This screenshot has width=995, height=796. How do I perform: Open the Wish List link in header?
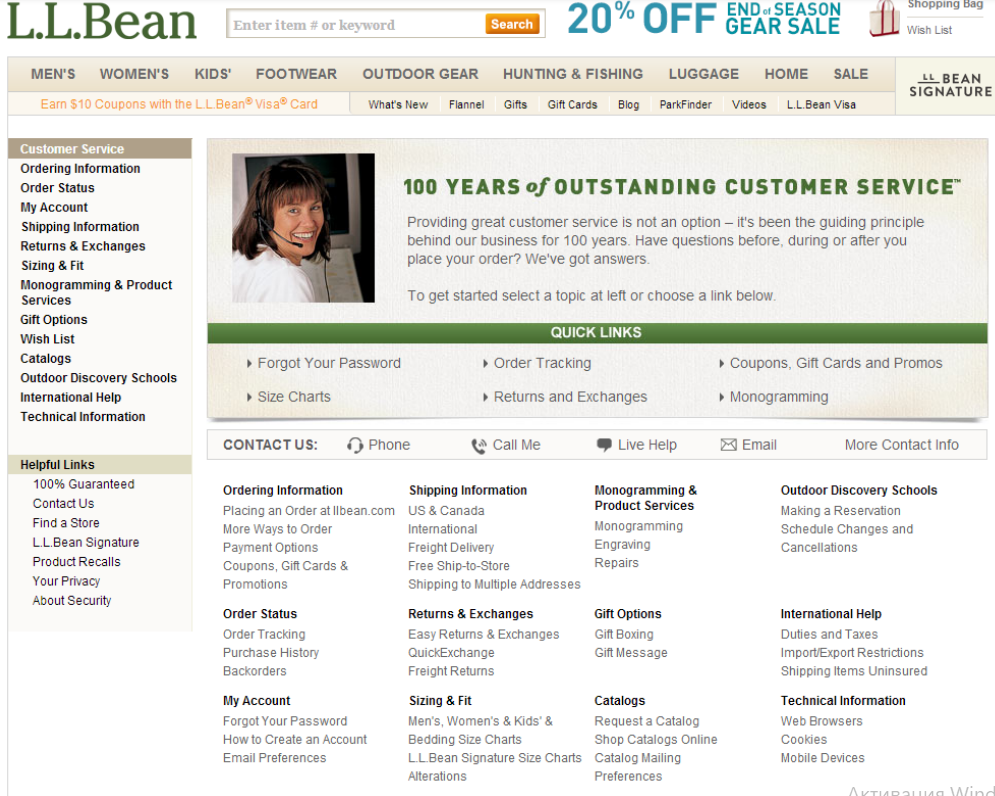[929, 30]
